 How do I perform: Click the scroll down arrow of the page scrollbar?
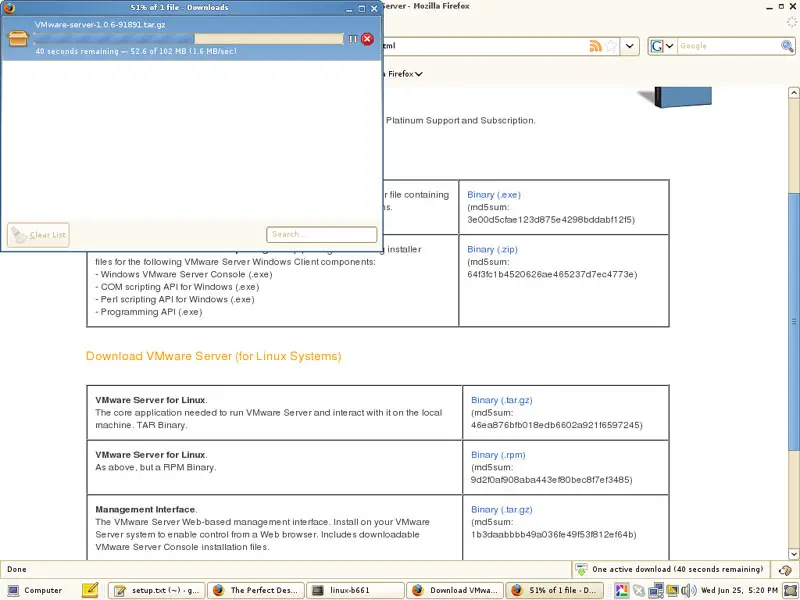click(793, 554)
